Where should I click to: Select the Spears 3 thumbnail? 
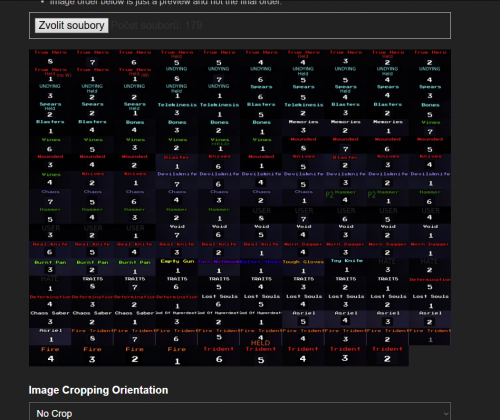pyautogui.click(x=430, y=93)
